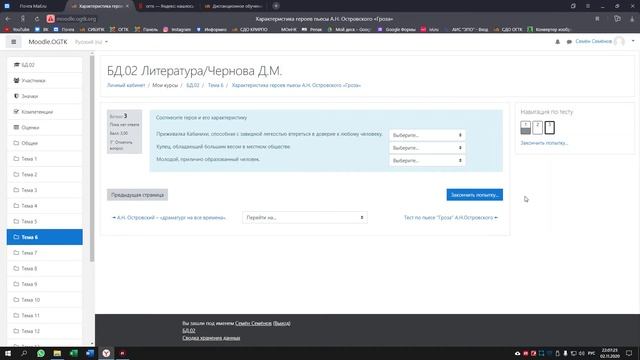640x360 pixels.
Task: Click 'Закончить попытку...' link in navigation block
Action: 544,143
